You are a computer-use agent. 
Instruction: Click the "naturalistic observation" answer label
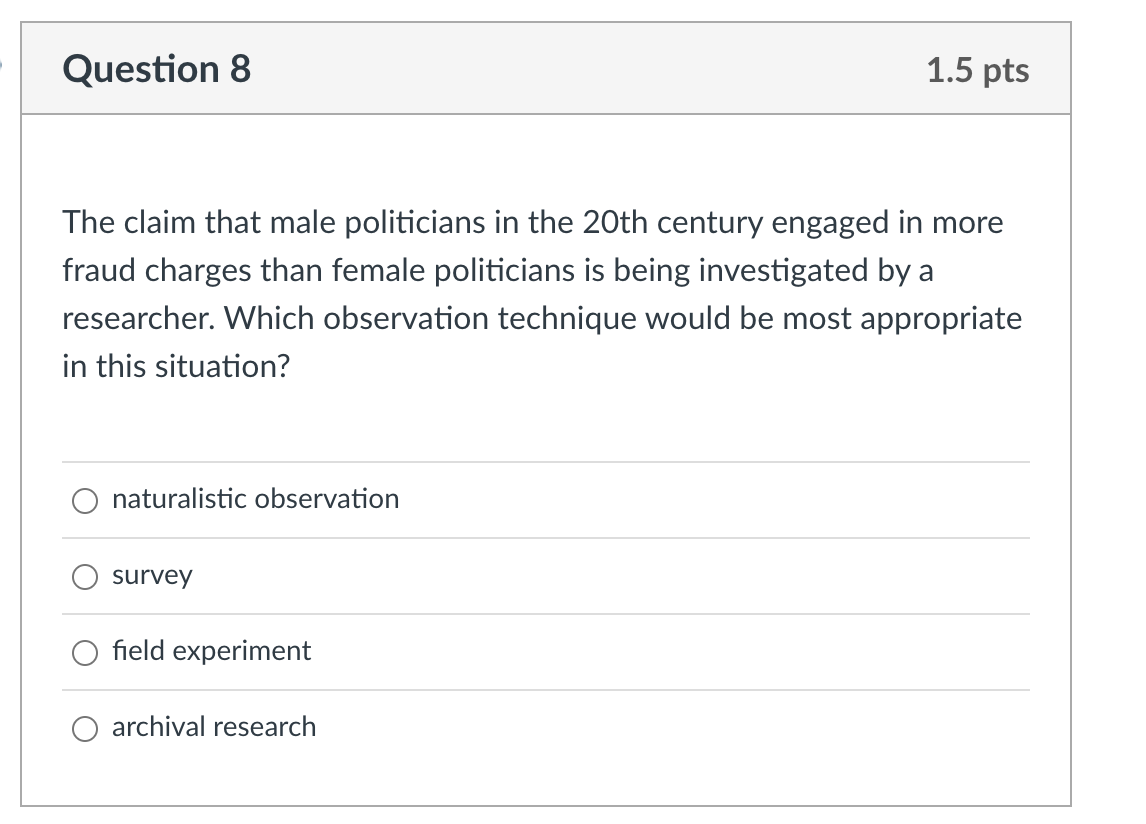pos(255,499)
